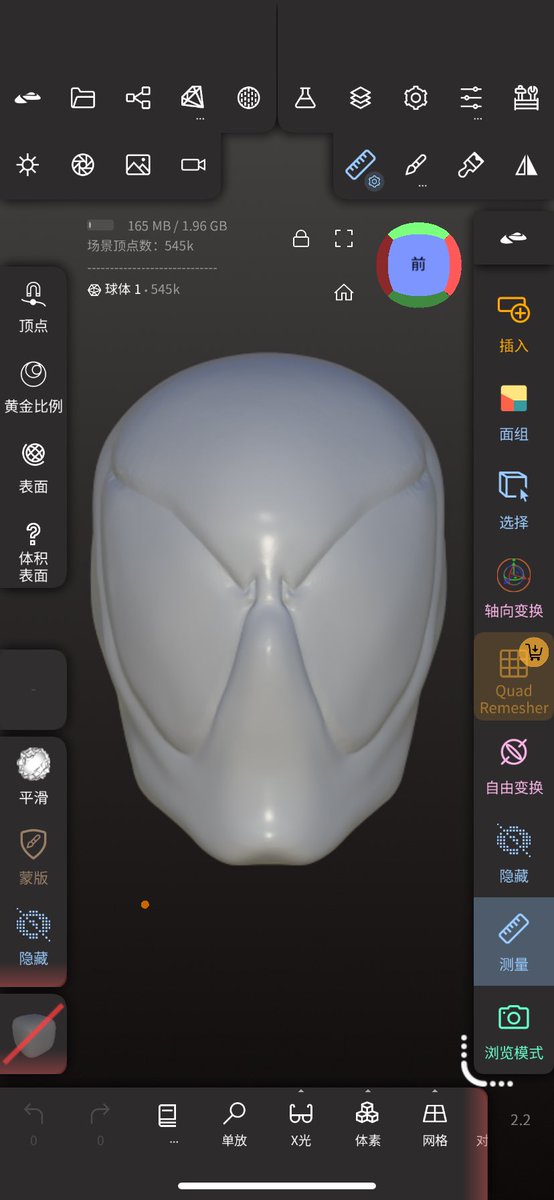This screenshot has width=554, height=1200.
Task: Select the 顶点 snap option
Action: coord(33,307)
